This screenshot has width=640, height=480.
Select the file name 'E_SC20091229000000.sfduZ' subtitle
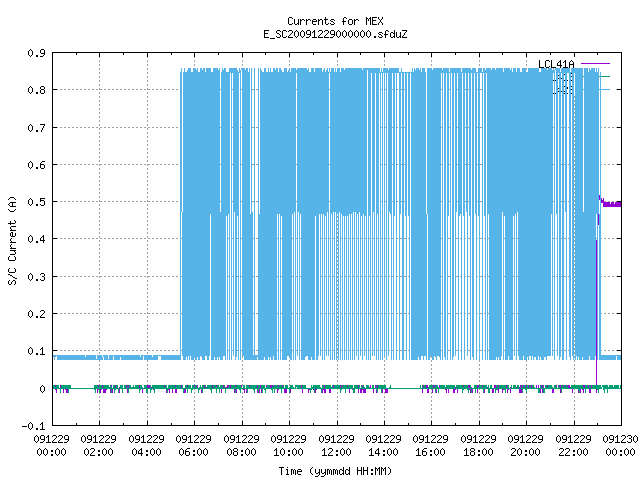click(x=335, y=34)
